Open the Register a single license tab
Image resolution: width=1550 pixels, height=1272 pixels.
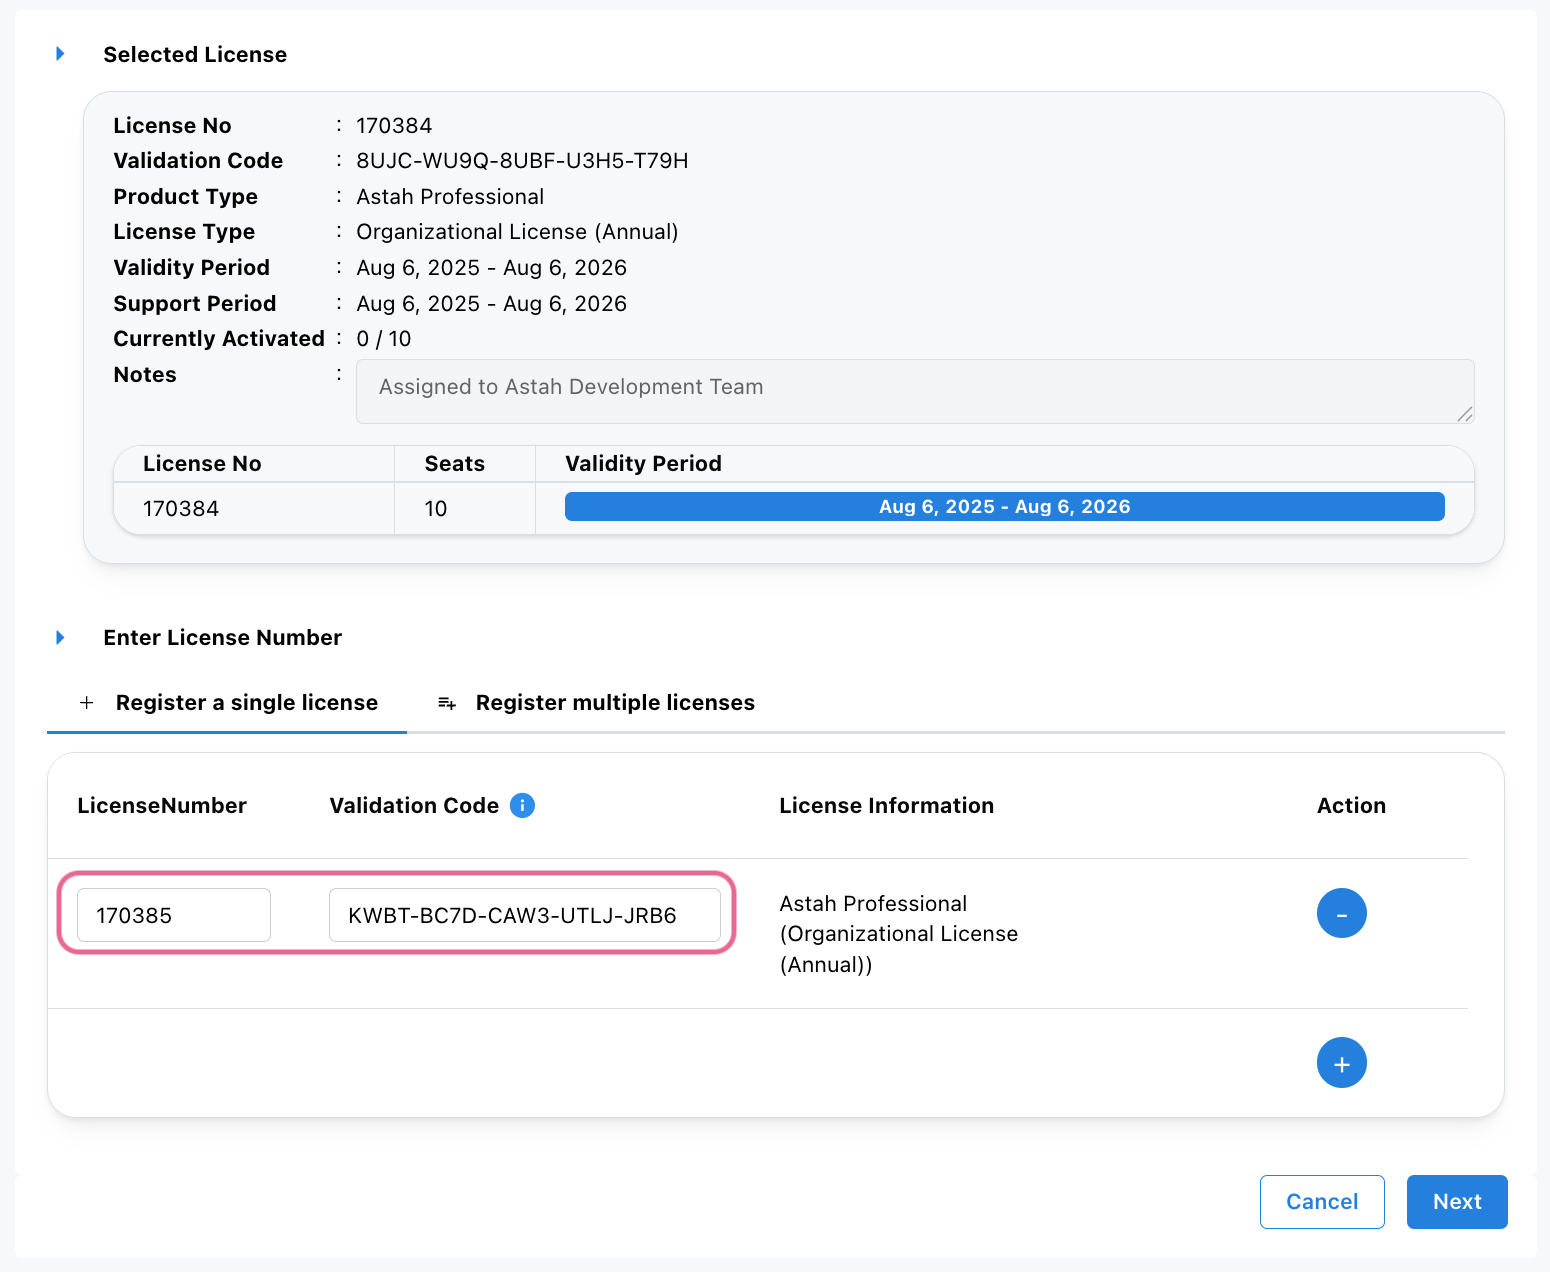point(227,703)
